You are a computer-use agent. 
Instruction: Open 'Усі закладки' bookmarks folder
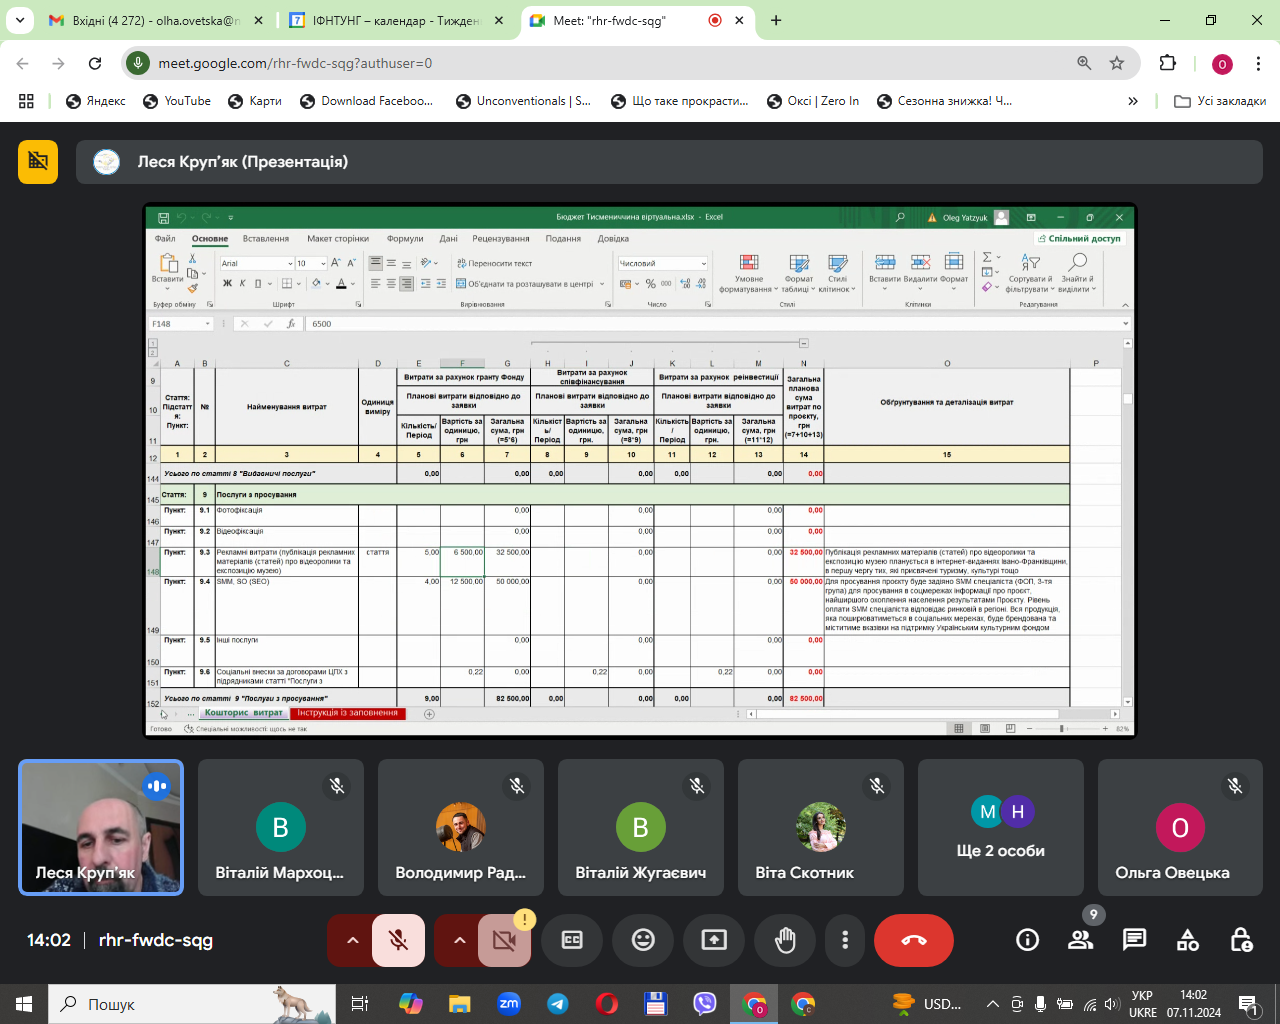point(1220,101)
